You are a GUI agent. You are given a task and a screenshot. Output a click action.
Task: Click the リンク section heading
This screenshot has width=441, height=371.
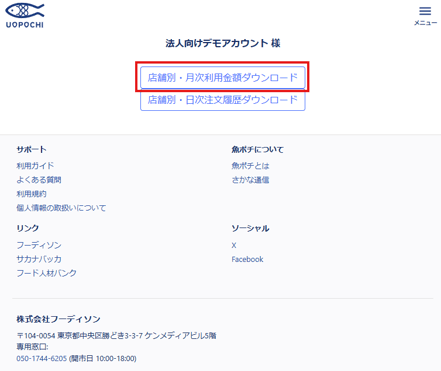pyautogui.click(x=28, y=228)
